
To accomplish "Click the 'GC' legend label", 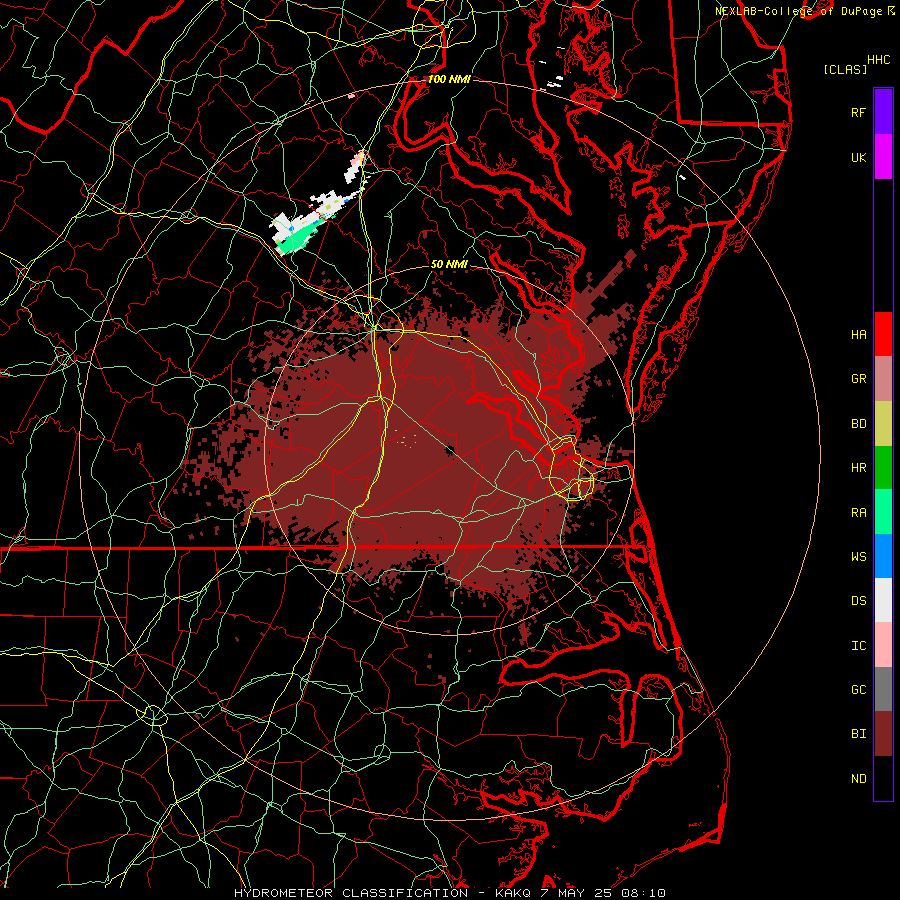I will tap(858, 690).
